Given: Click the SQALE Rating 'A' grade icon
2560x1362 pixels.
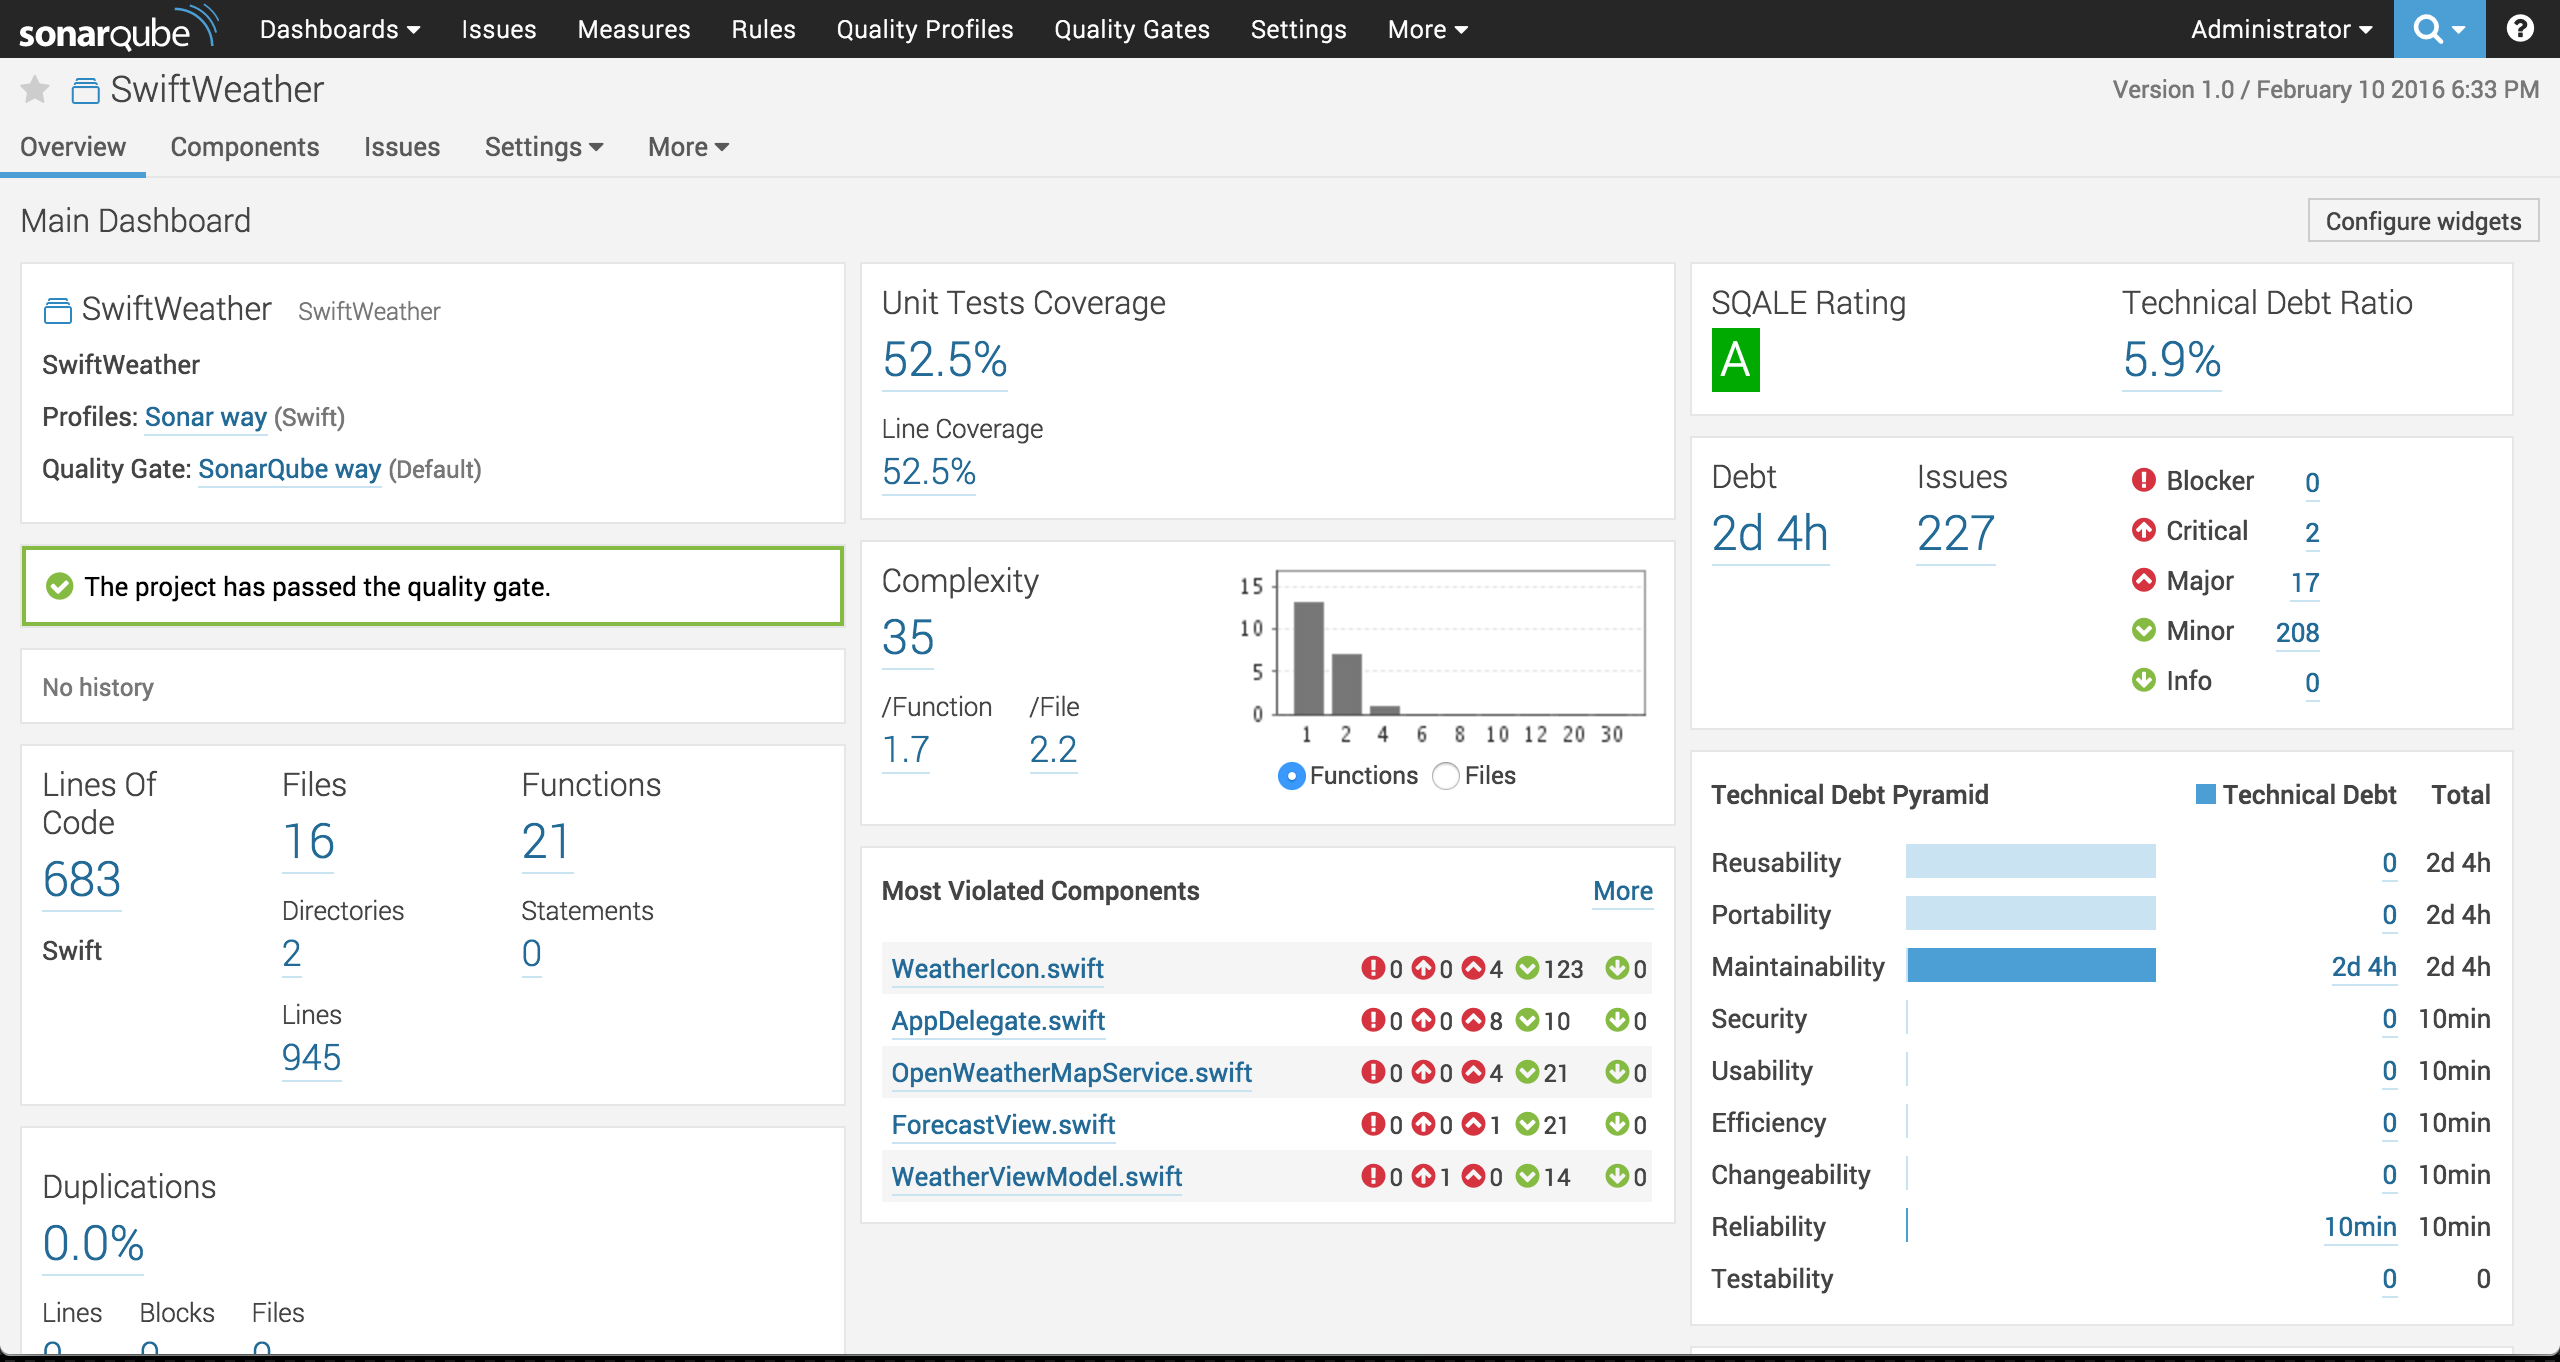Looking at the screenshot, I should point(1734,359).
